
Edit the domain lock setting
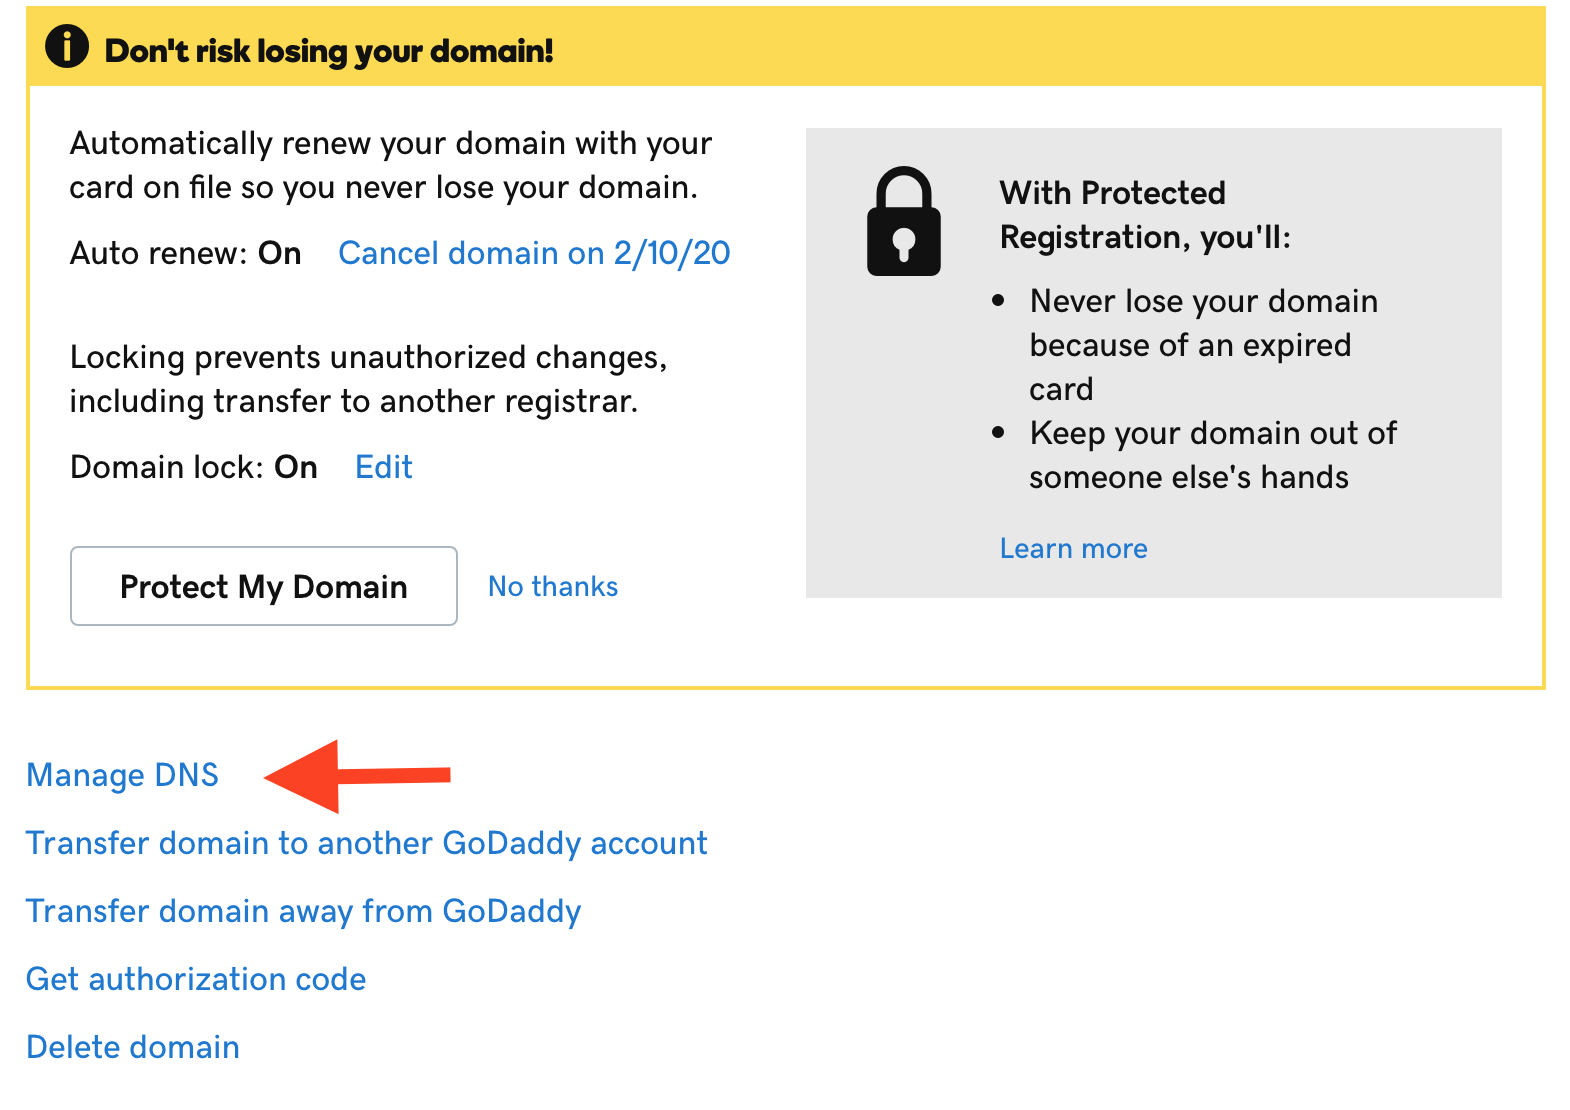(383, 468)
